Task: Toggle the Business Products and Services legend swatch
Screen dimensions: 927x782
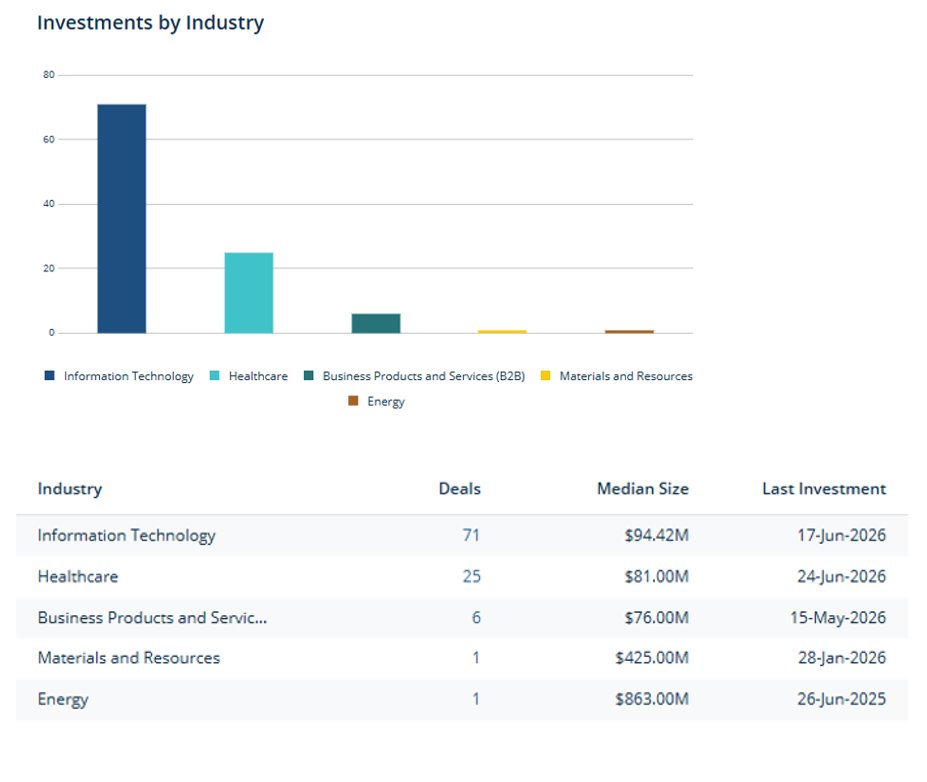Action: click(x=309, y=375)
